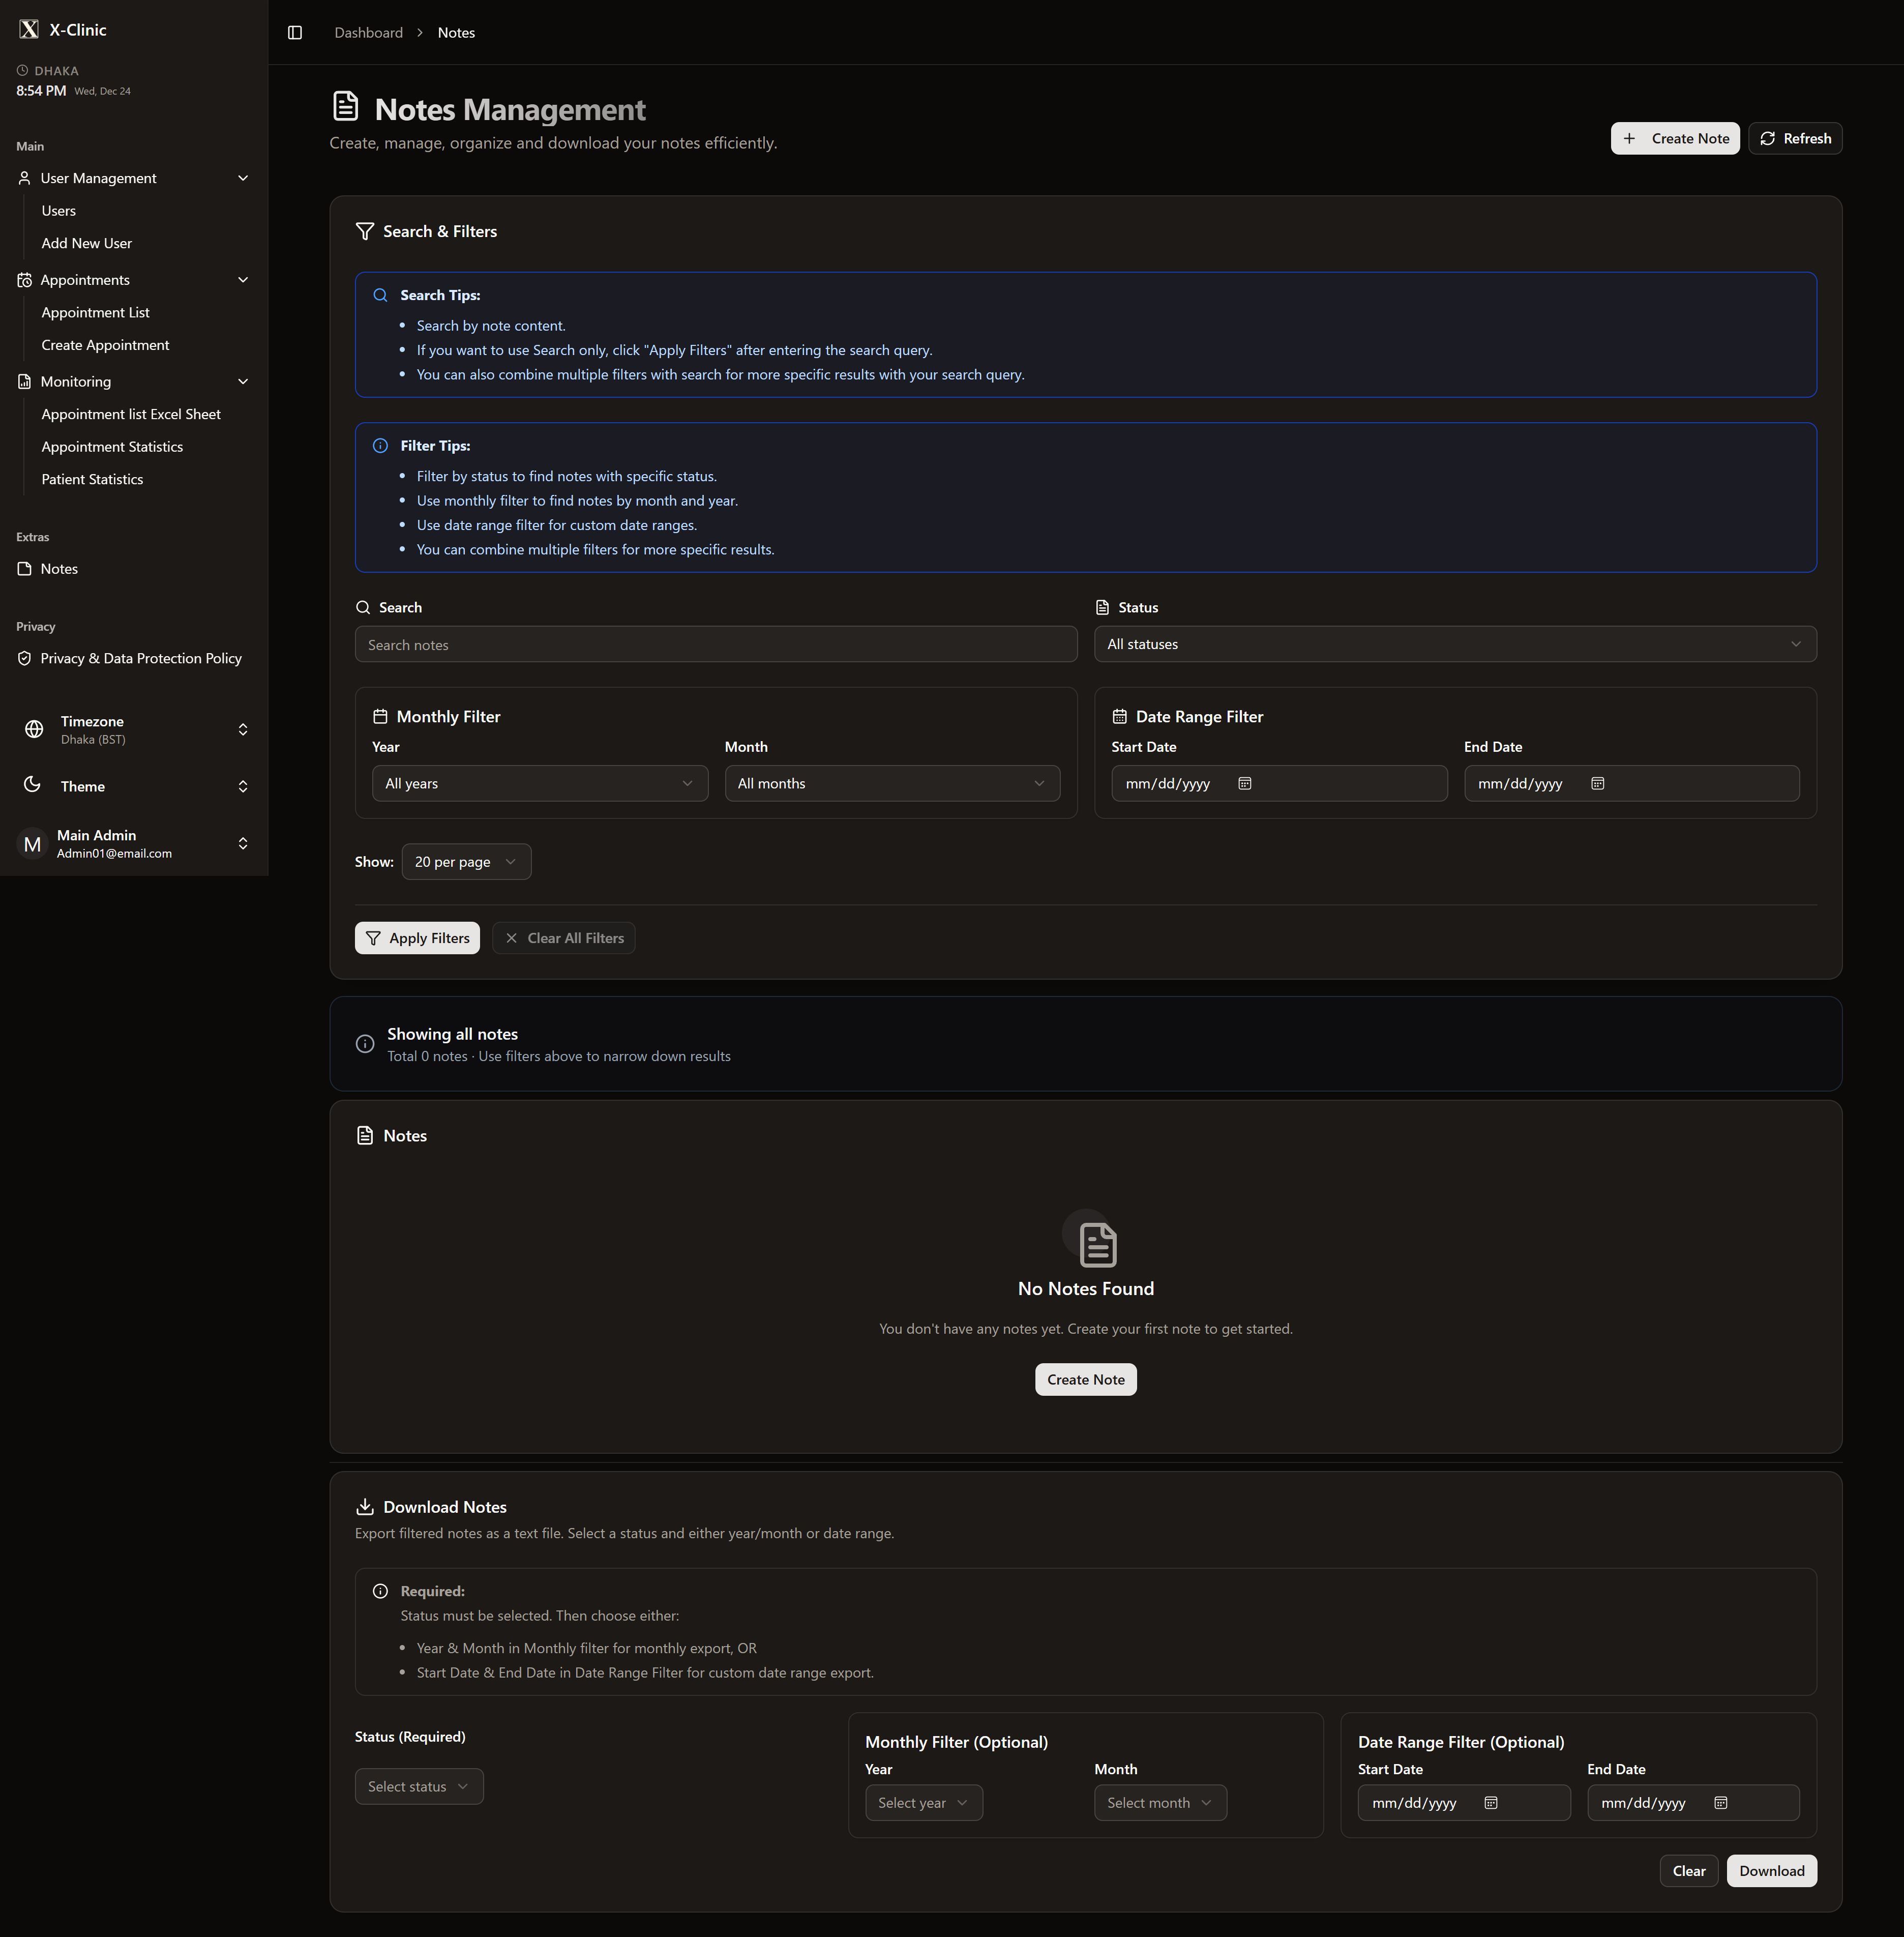Open the All years dropdown
Viewport: 1904px width, 1937px height.
point(539,783)
